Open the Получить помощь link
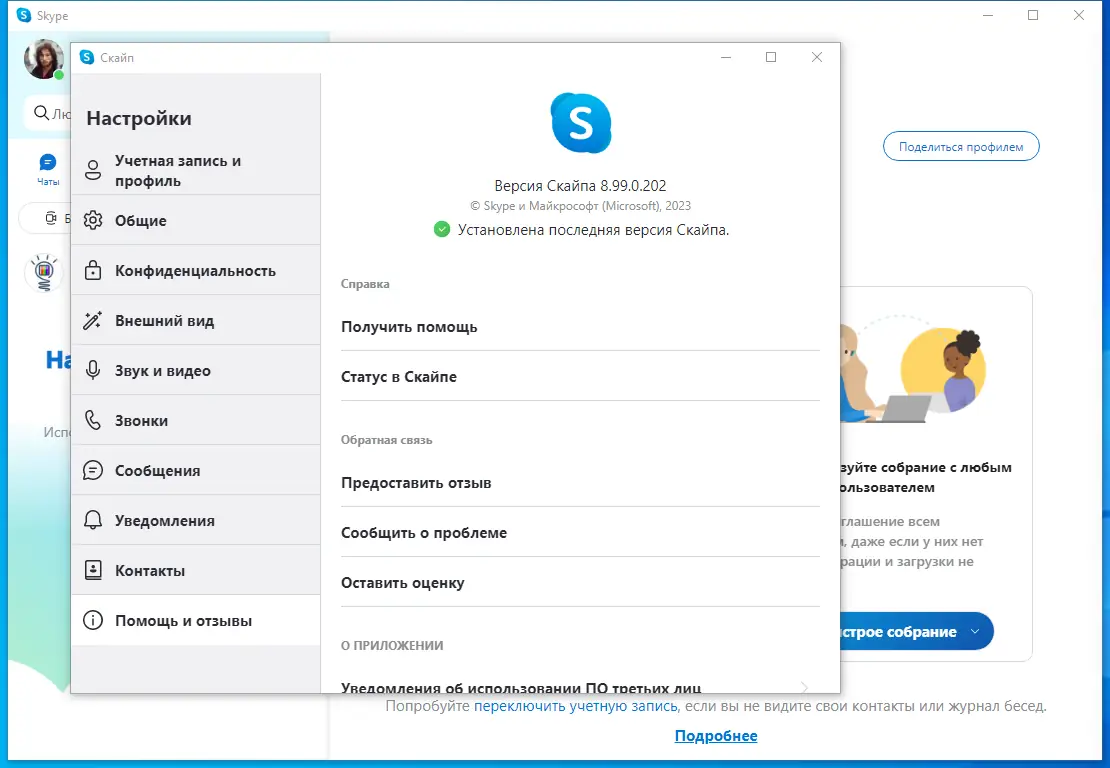 tap(409, 326)
